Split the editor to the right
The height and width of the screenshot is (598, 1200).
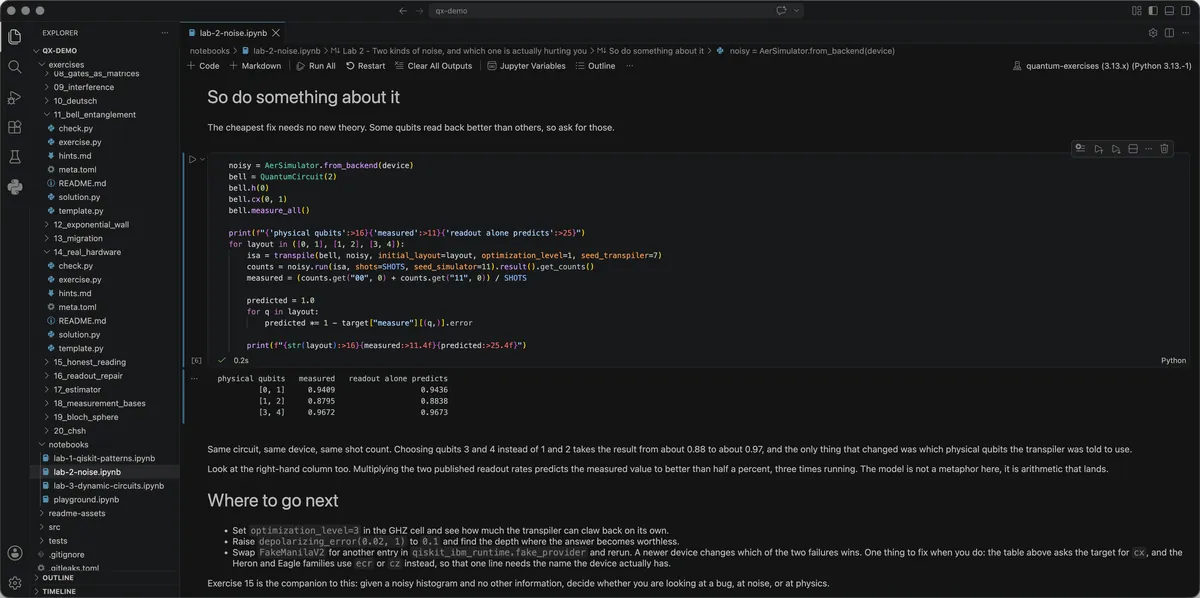(1168, 32)
